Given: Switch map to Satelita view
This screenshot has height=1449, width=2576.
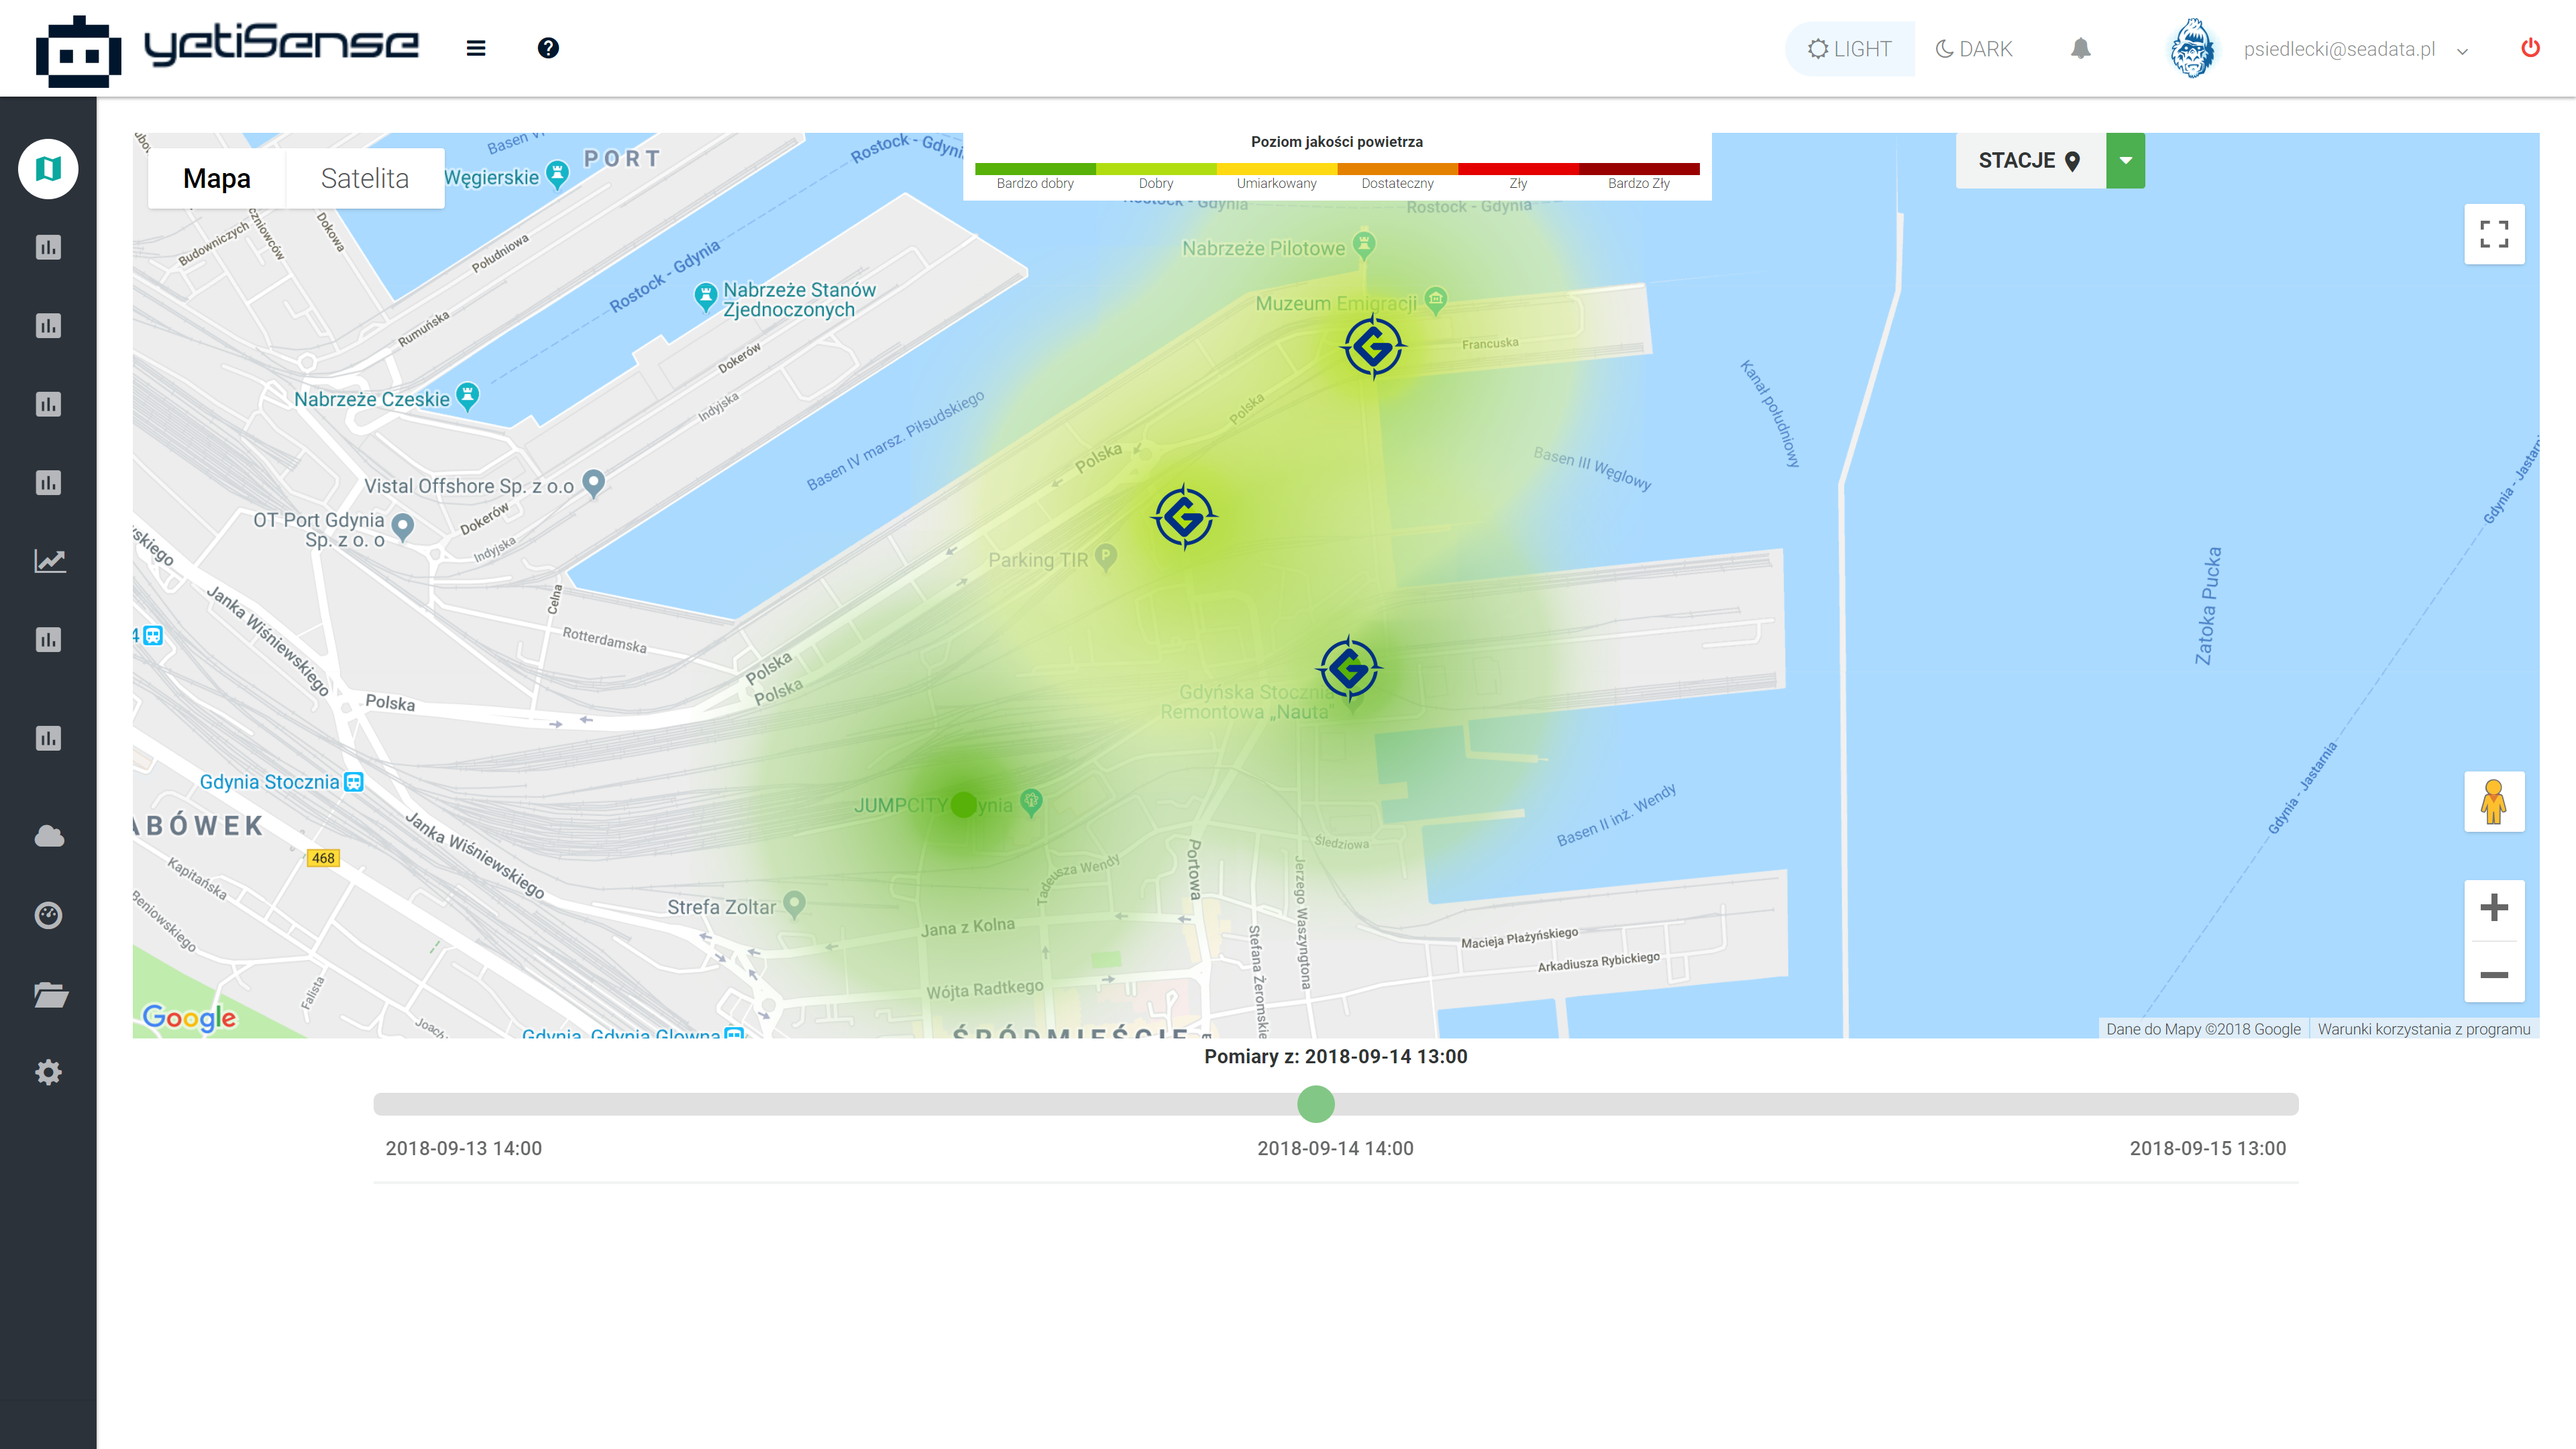Looking at the screenshot, I should click(364, 178).
